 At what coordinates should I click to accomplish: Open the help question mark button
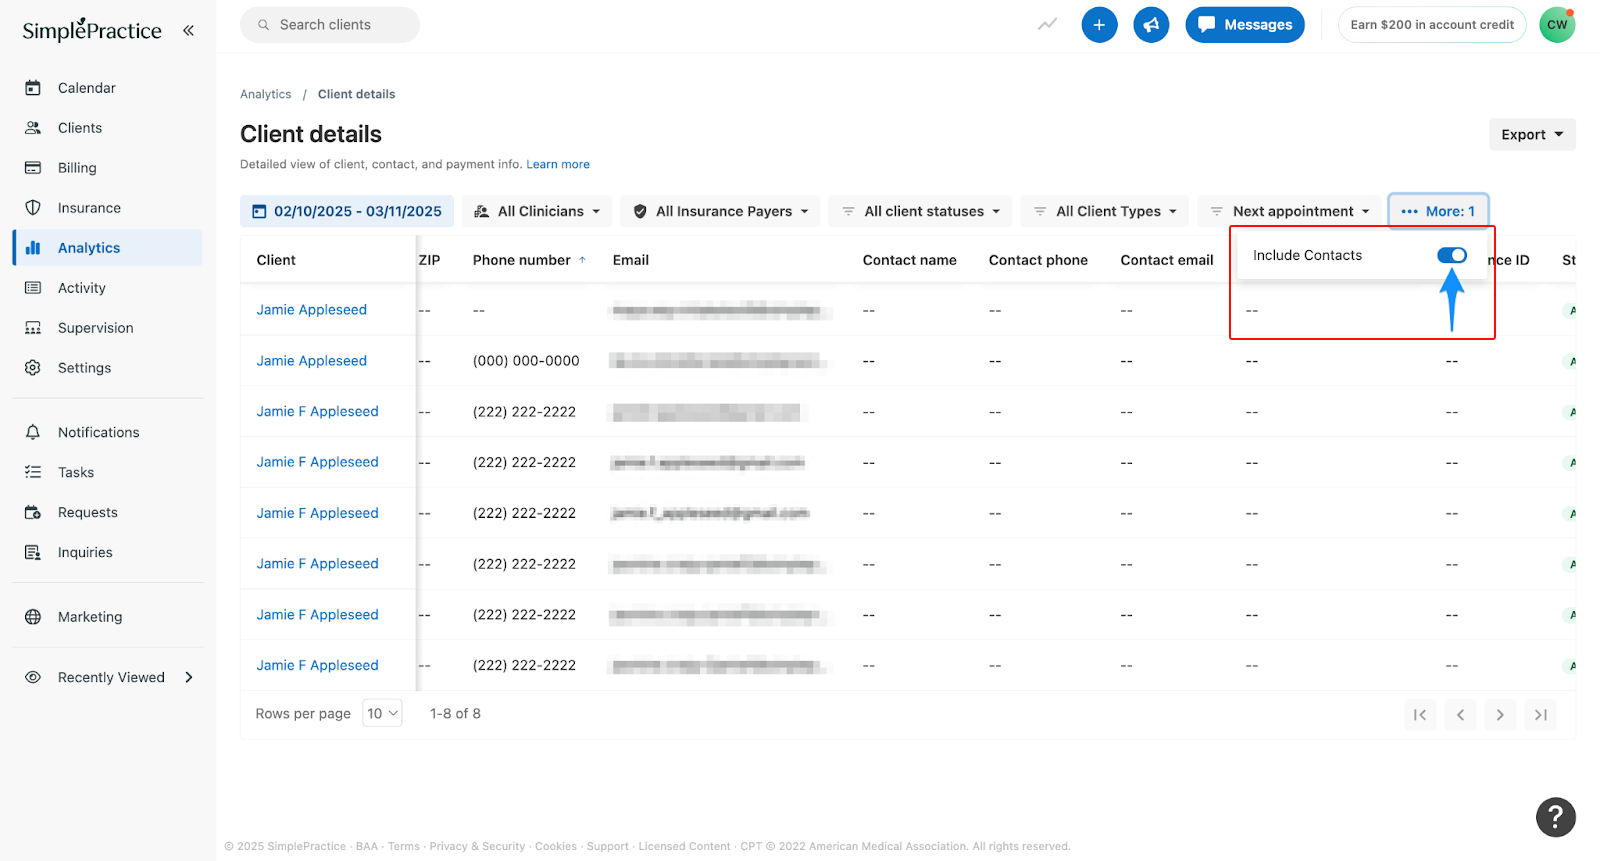[1555, 816]
